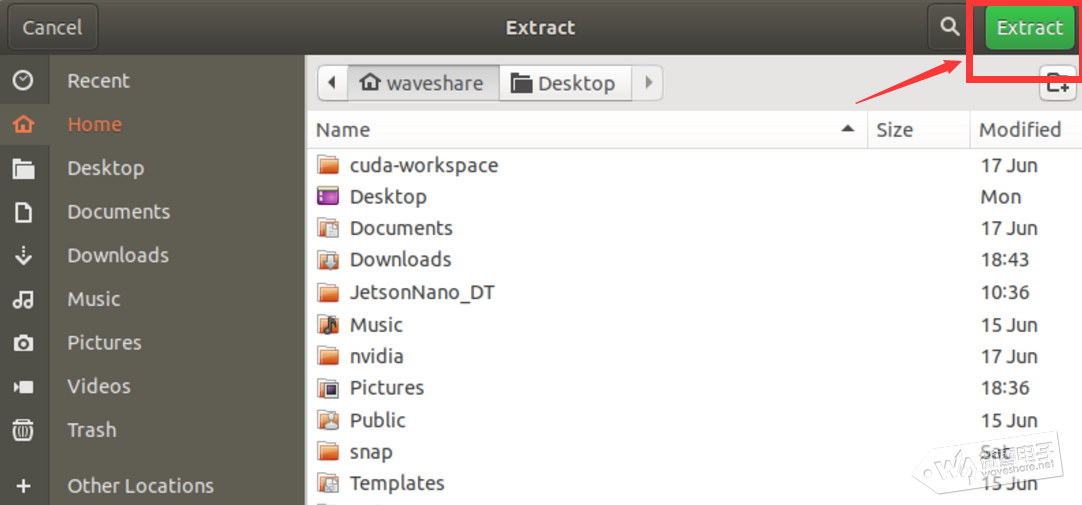Click the sidebar Music note icon
The image size is (1082, 505).
coord(23,299)
